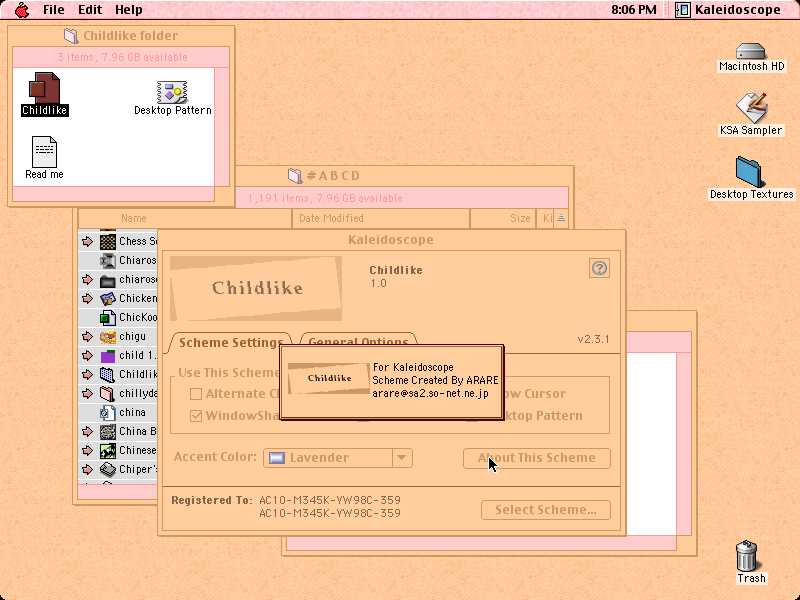Click the Select Scheme... button
800x600 pixels.
point(545,510)
